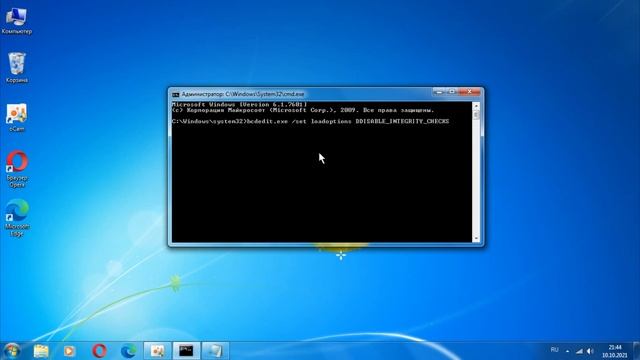Maximize the command prompt window
The width and height of the screenshot is (640, 360).
coord(452,92)
